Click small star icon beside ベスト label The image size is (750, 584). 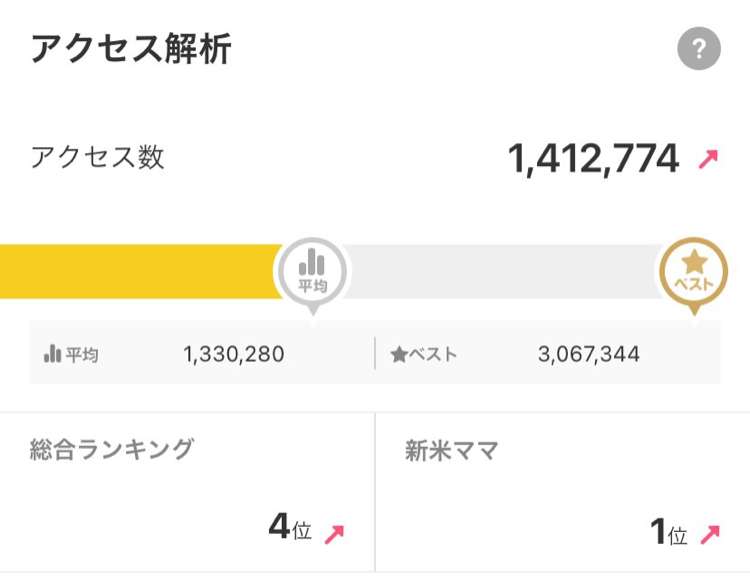coord(399,354)
